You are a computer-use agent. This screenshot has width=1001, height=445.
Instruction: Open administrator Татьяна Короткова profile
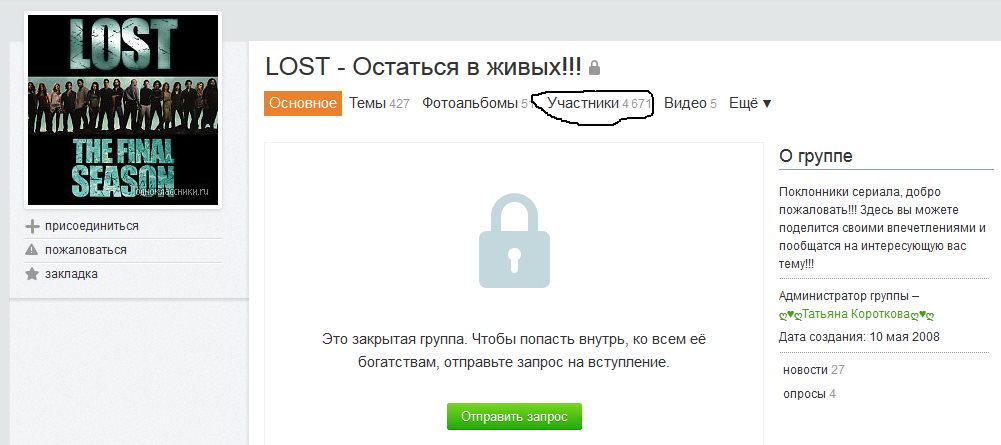click(x=857, y=314)
